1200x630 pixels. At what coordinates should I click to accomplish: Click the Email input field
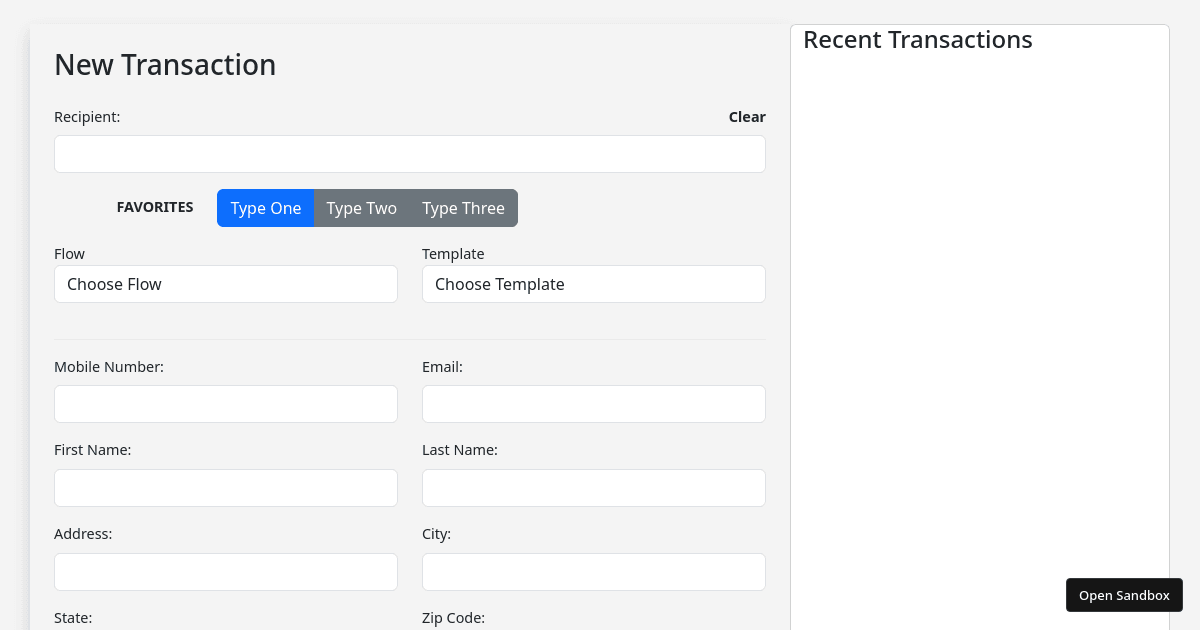pos(593,404)
